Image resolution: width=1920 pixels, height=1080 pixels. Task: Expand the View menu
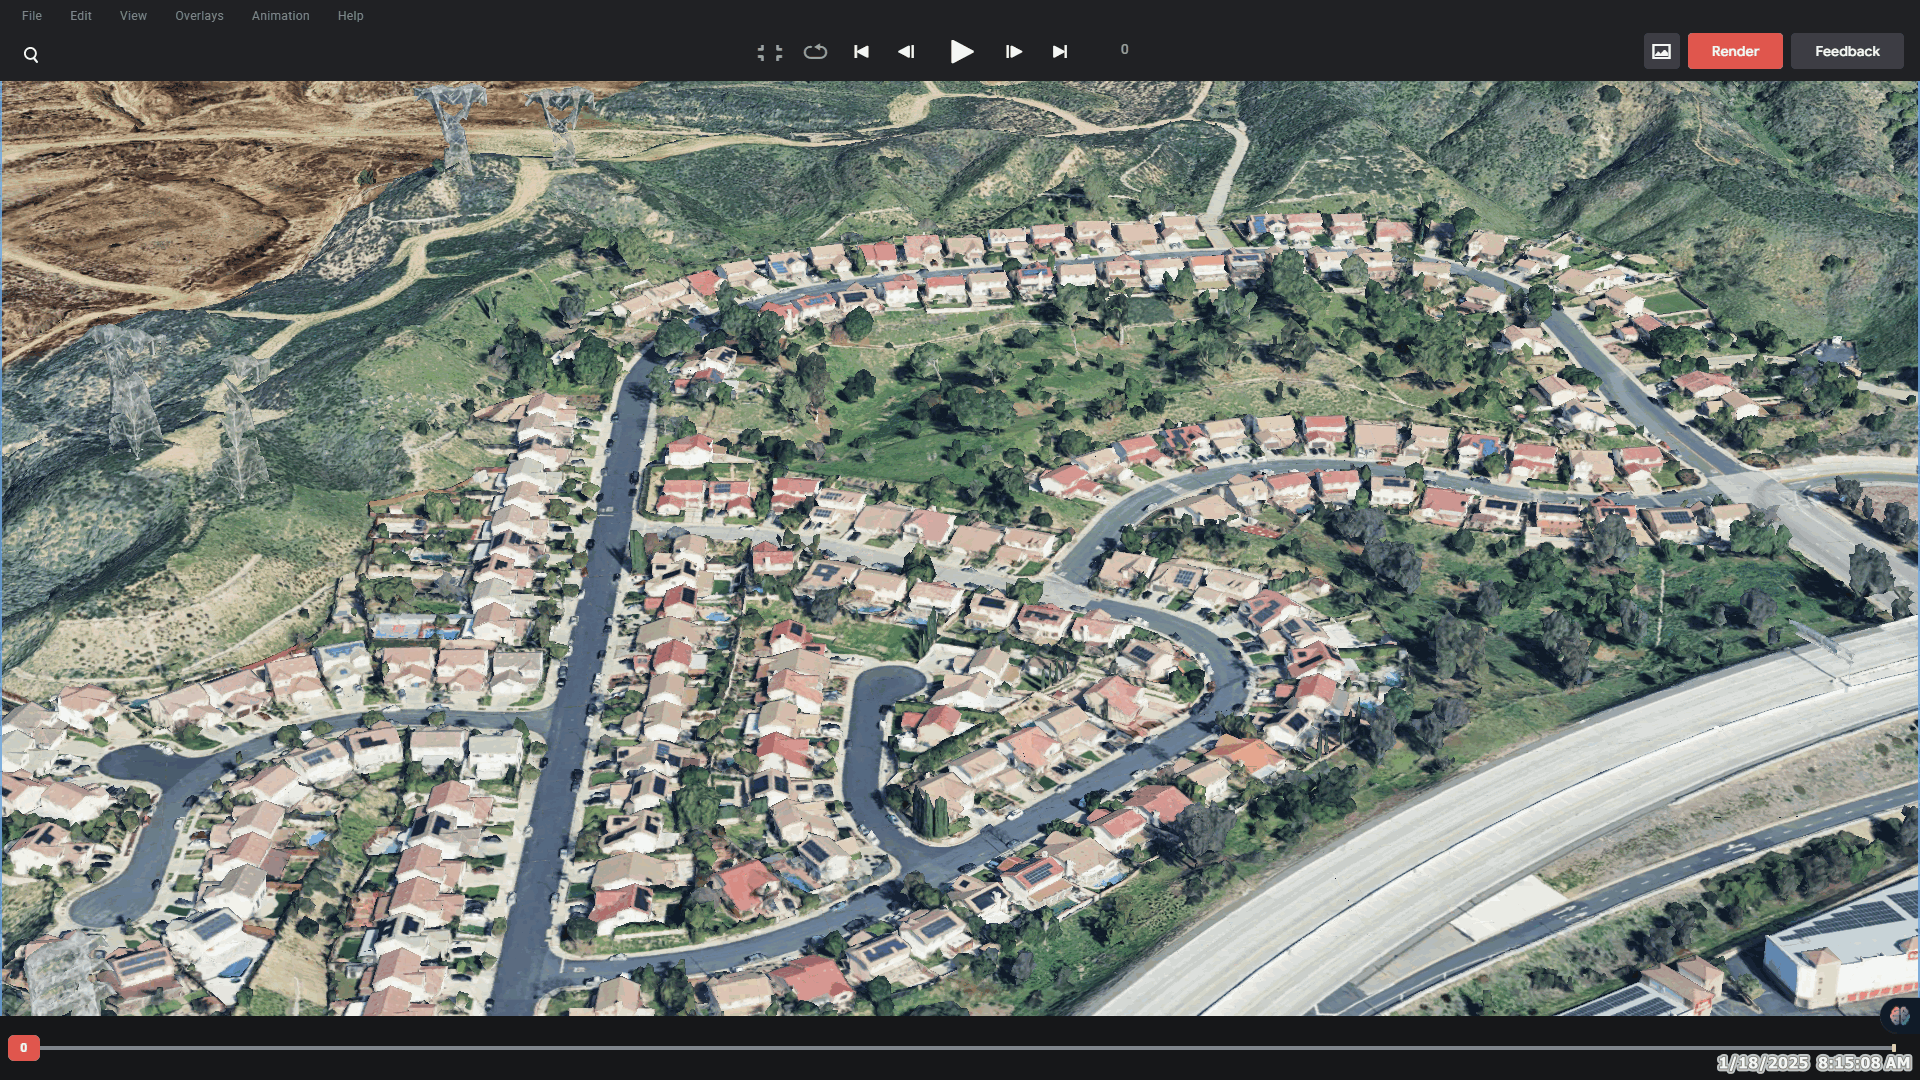(x=133, y=15)
